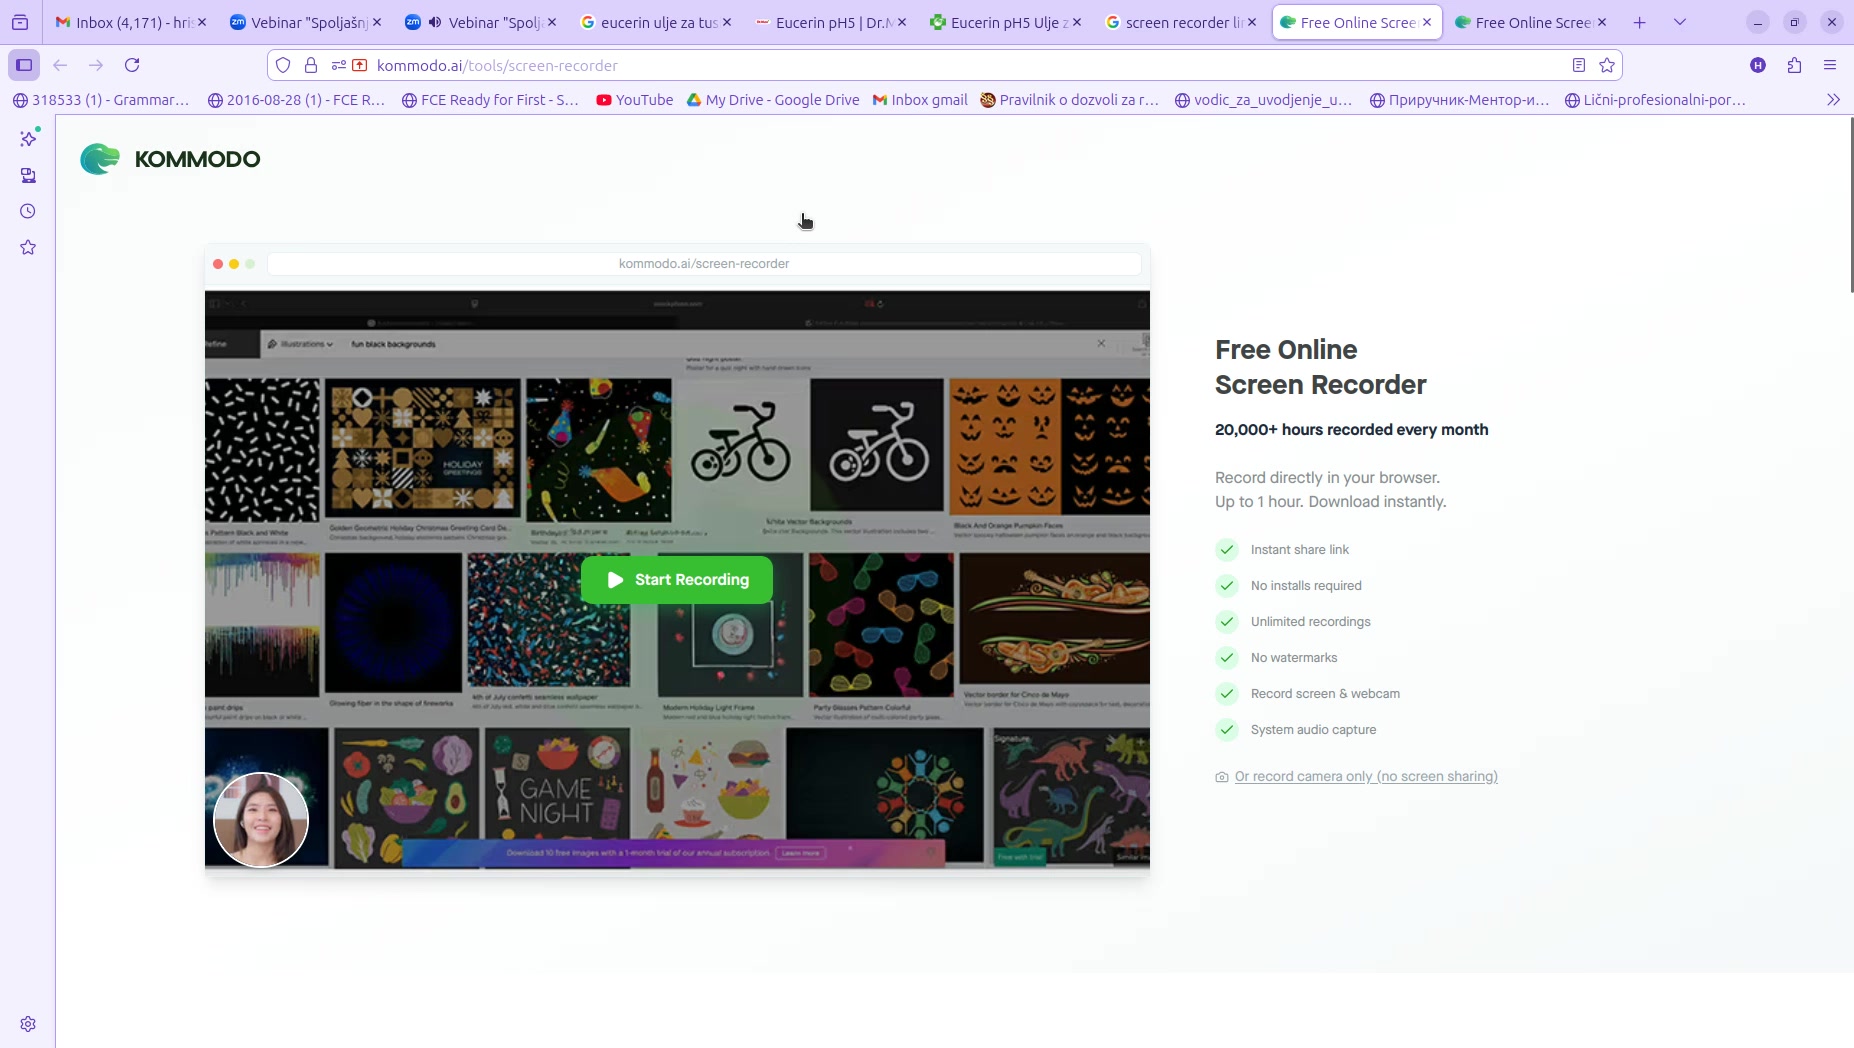This screenshot has width=1854, height=1048.
Task: Open the YouTube bookmark
Action: [634, 100]
